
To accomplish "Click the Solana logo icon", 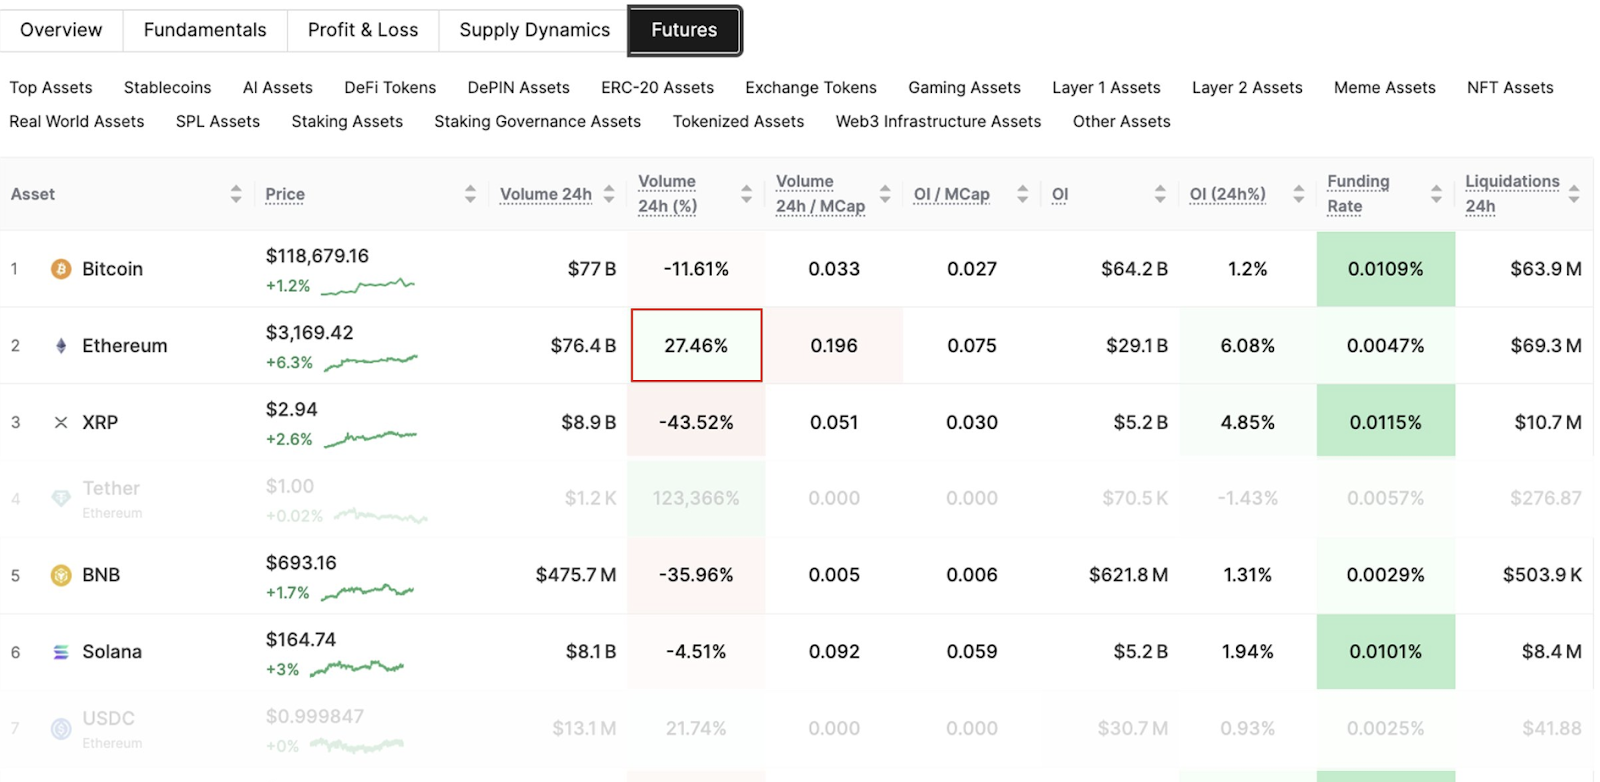I will (x=61, y=652).
